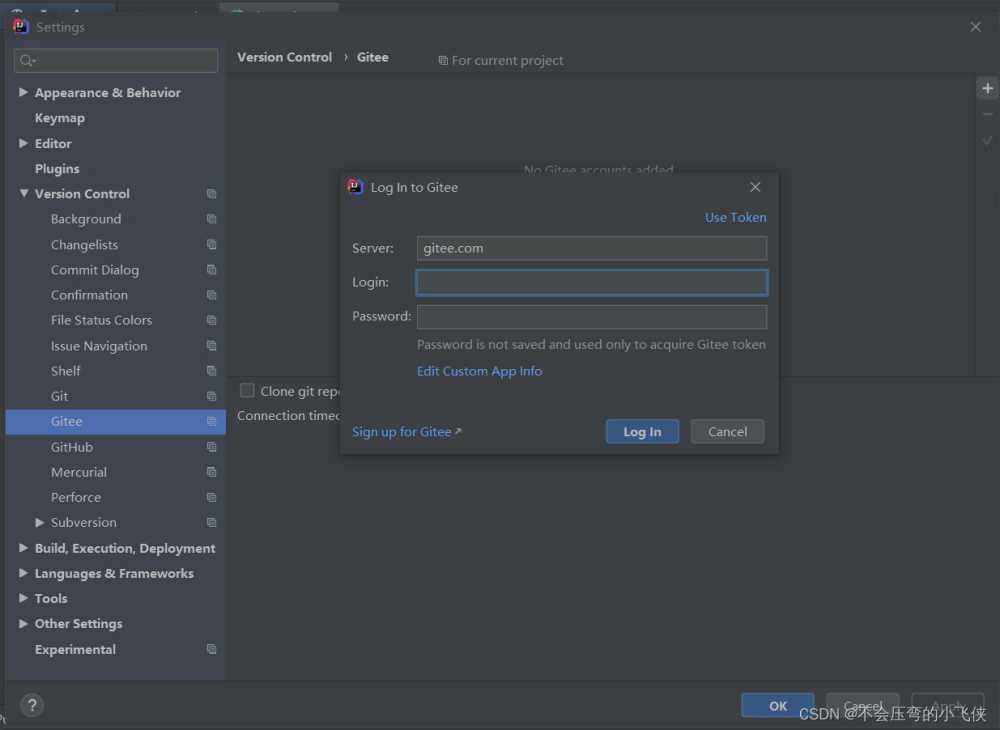
Task: Click the Login input field
Action: tap(591, 282)
